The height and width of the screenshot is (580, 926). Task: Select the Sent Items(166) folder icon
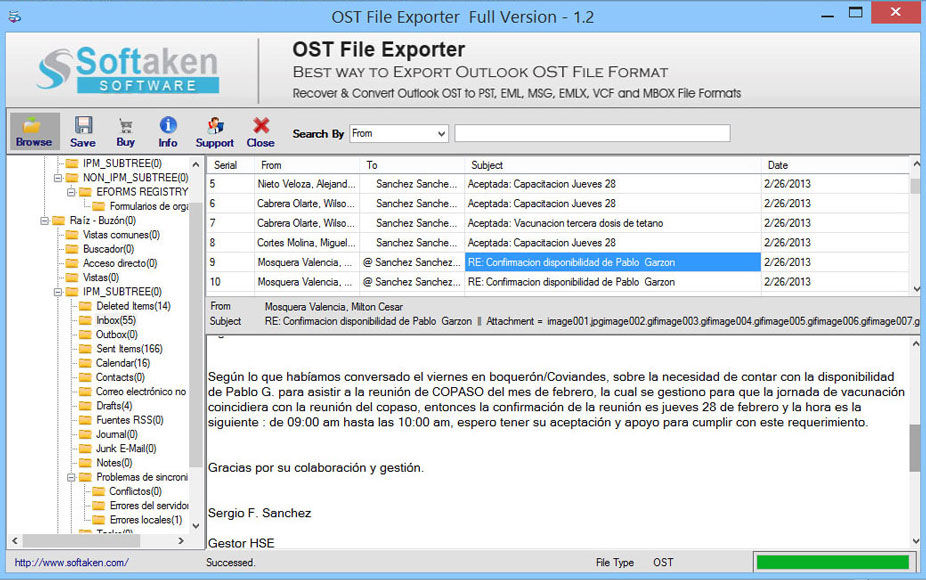[x=86, y=348]
